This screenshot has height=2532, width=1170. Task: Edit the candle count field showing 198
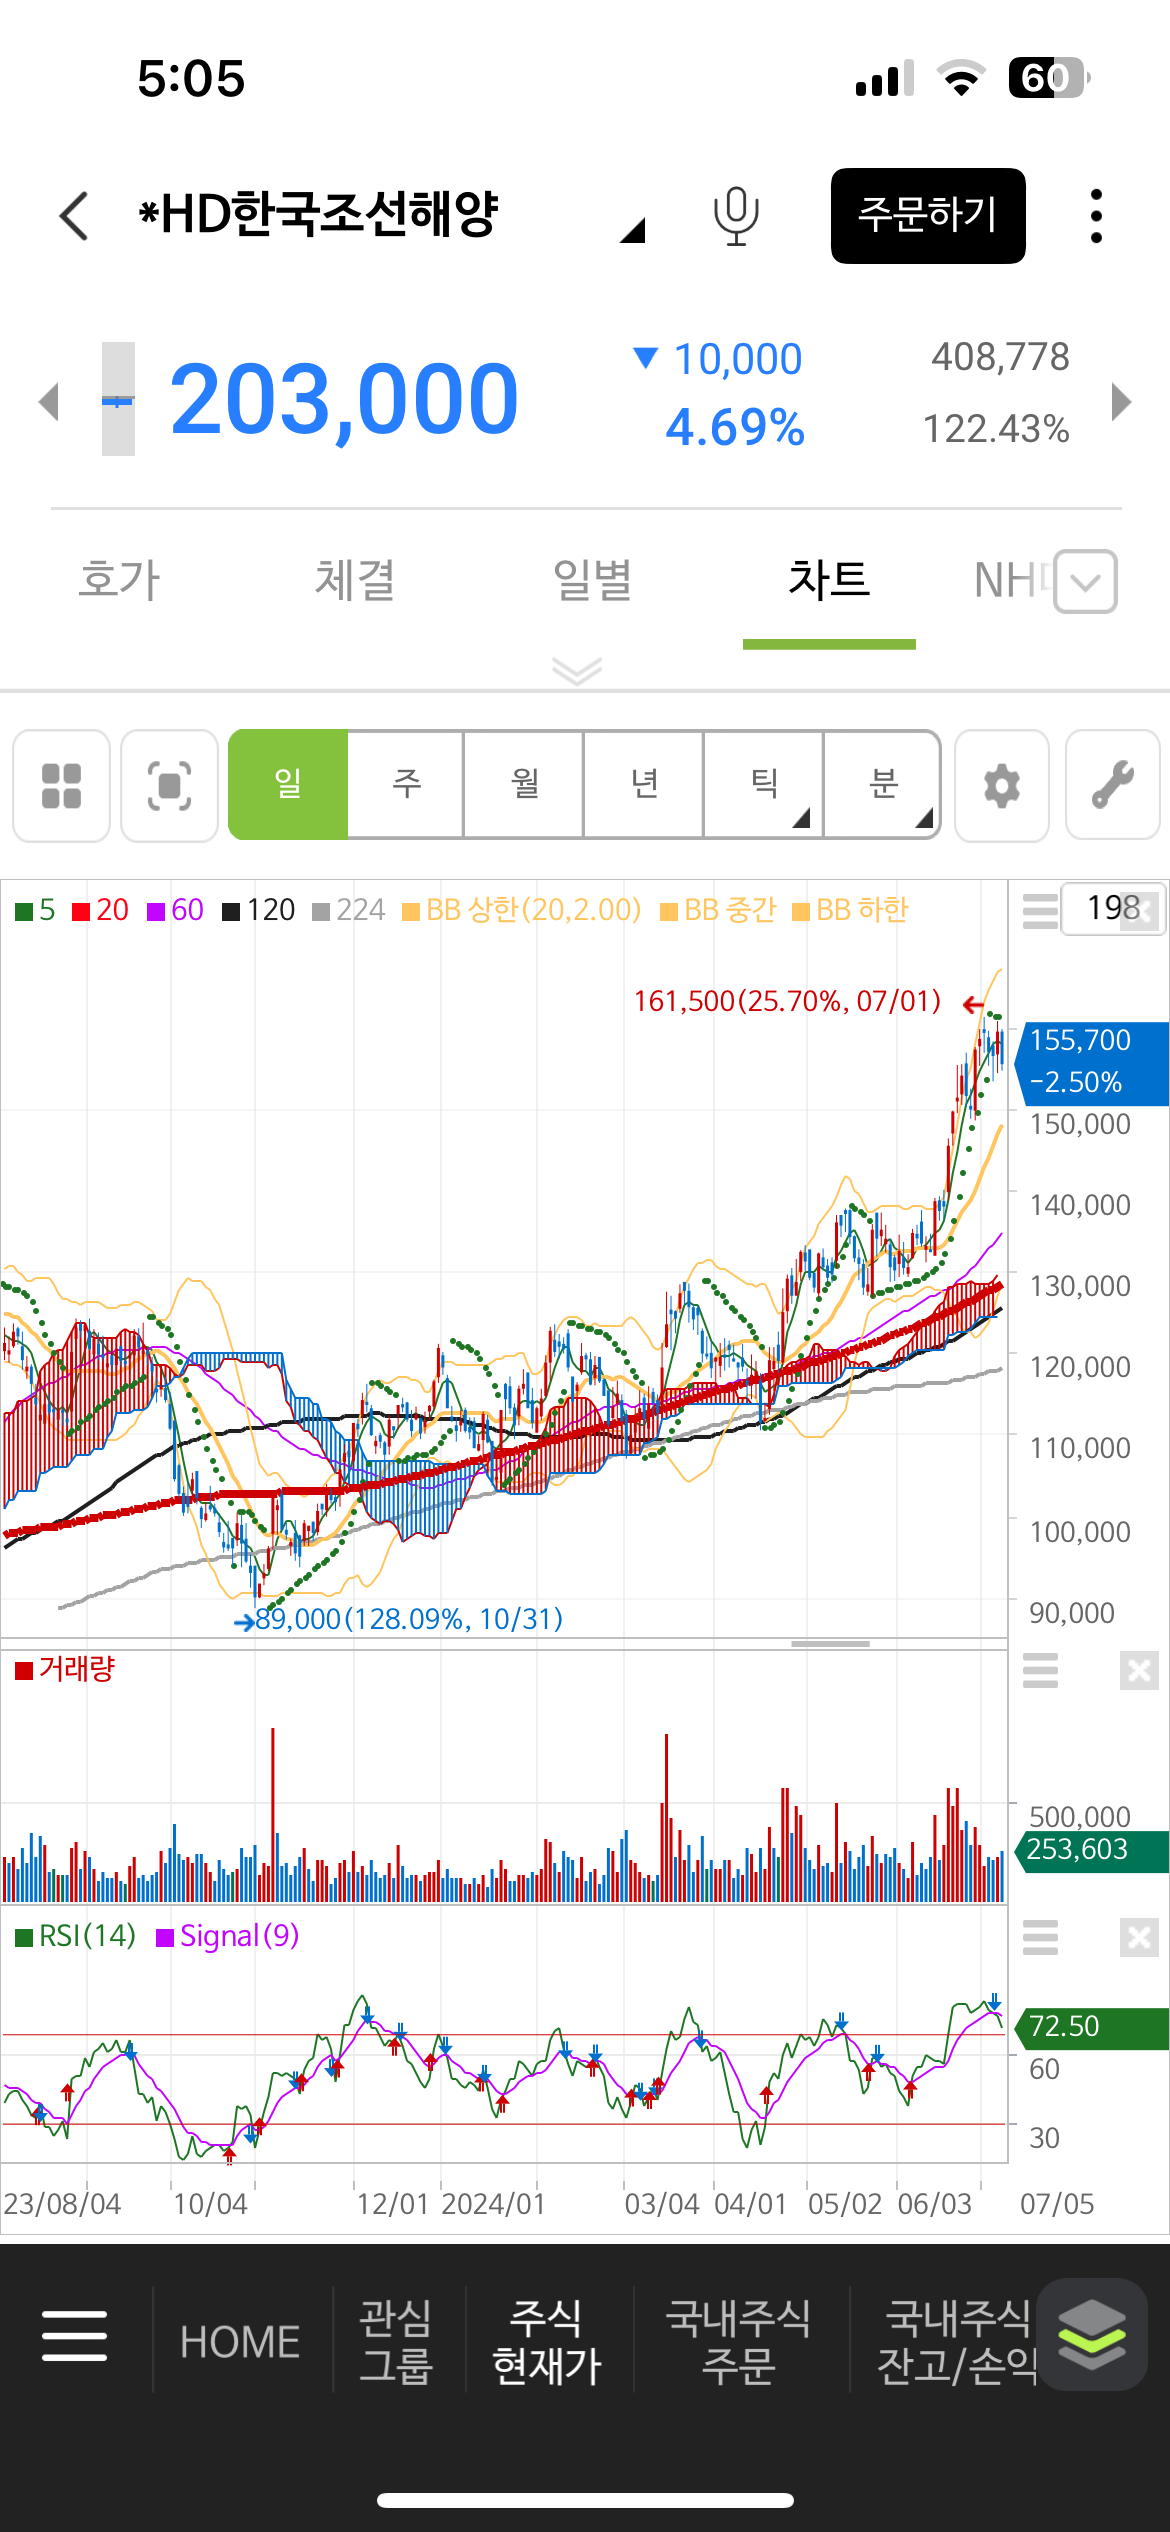coord(1112,908)
